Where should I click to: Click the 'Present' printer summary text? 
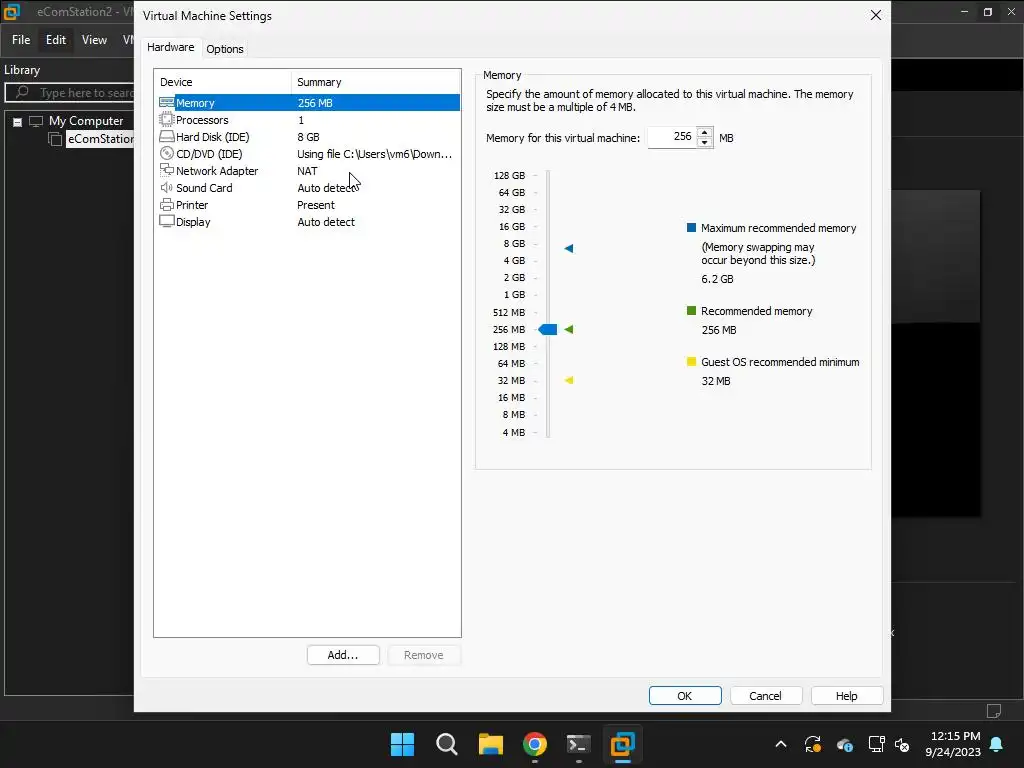(x=316, y=205)
